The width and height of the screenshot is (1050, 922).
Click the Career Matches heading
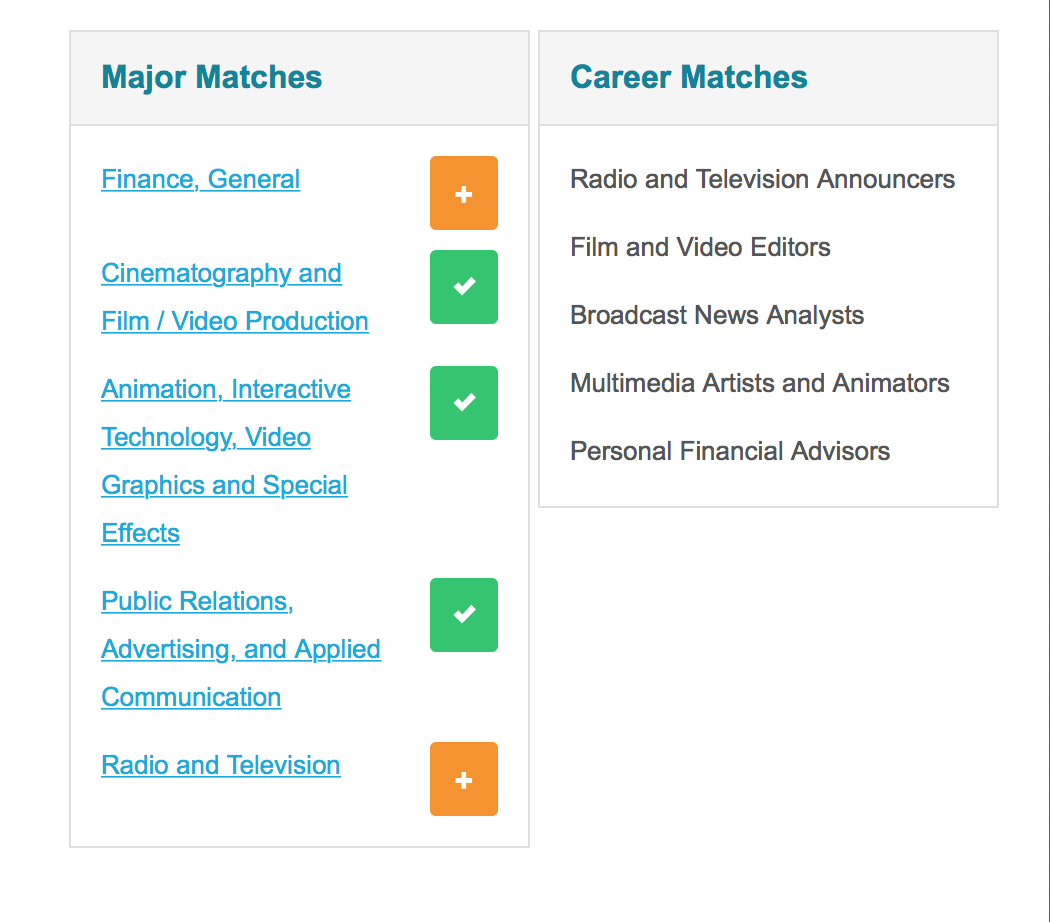688,77
